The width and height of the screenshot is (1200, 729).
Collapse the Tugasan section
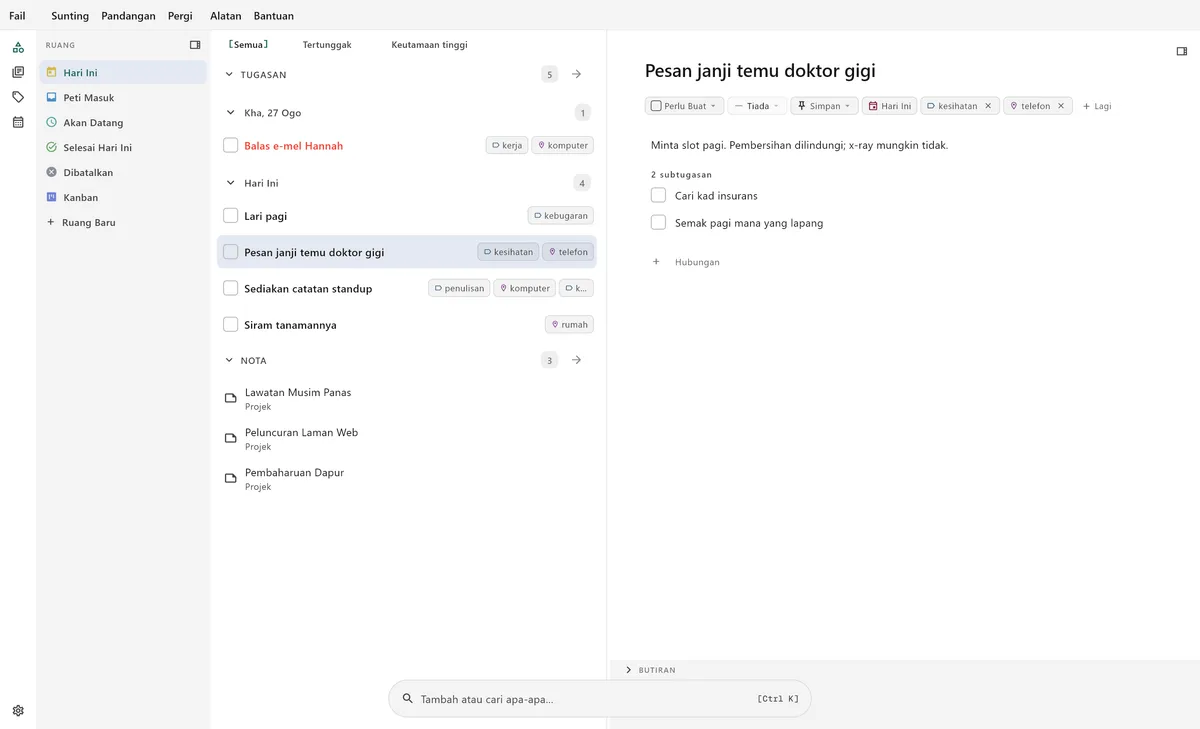coord(229,75)
